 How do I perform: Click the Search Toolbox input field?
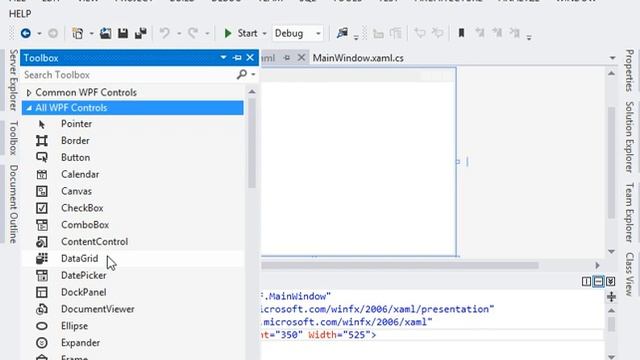[129, 75]
